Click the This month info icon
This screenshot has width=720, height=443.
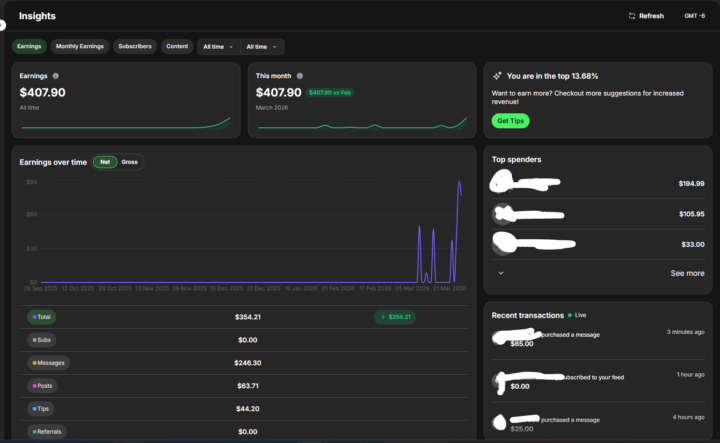[300, 76]
